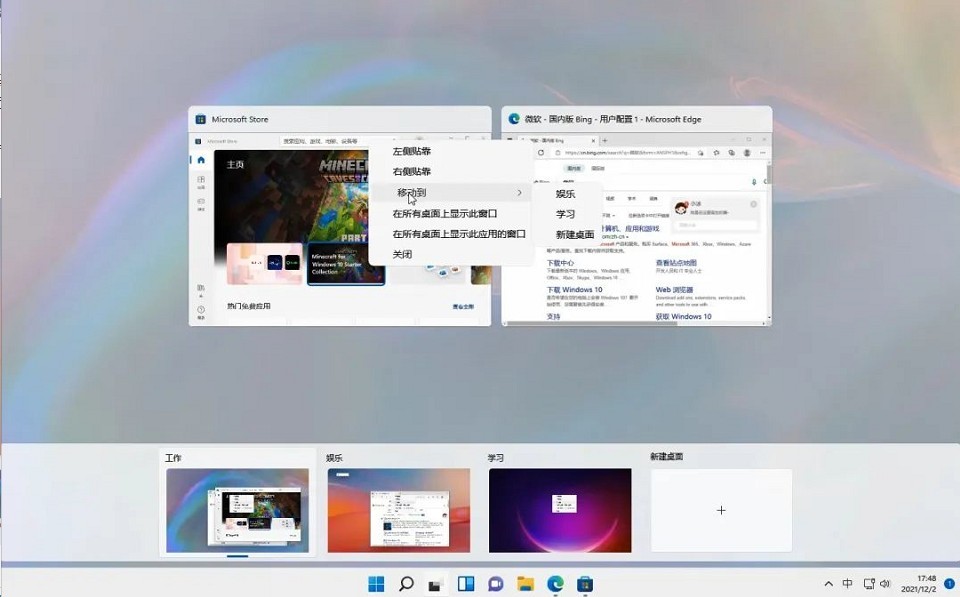Screen dimensions: 960x597
Task: Switch to the 工作 desktop thumbnail
Action: [238, 511]
